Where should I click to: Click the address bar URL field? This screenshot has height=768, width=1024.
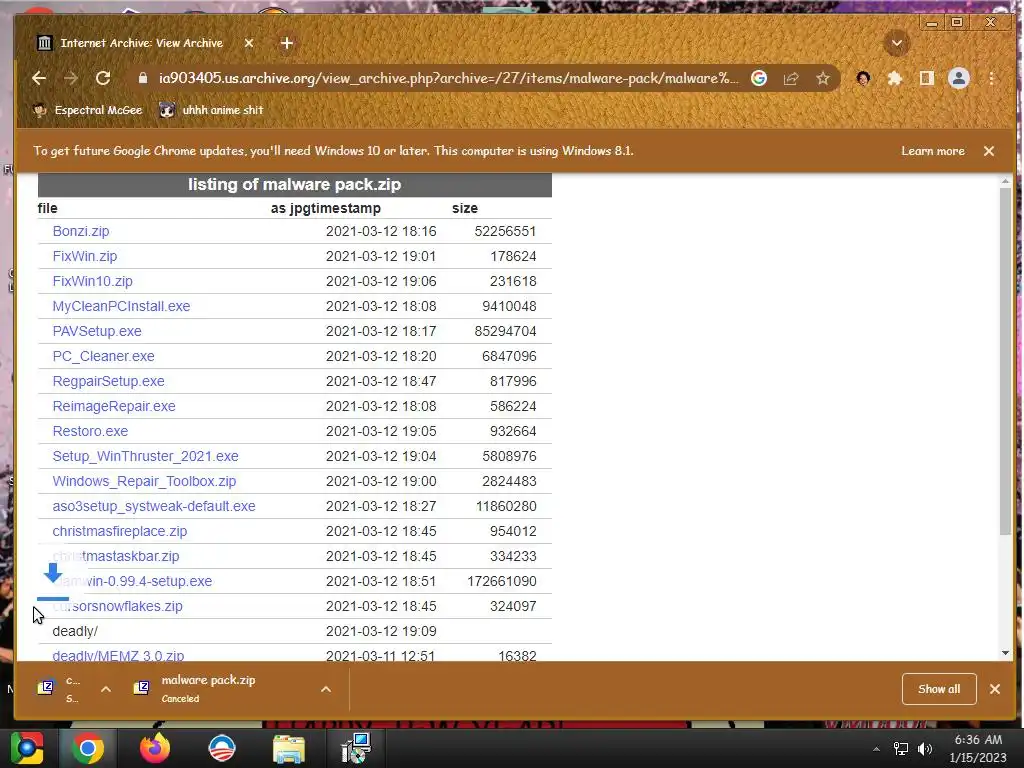tap(449, 78)
